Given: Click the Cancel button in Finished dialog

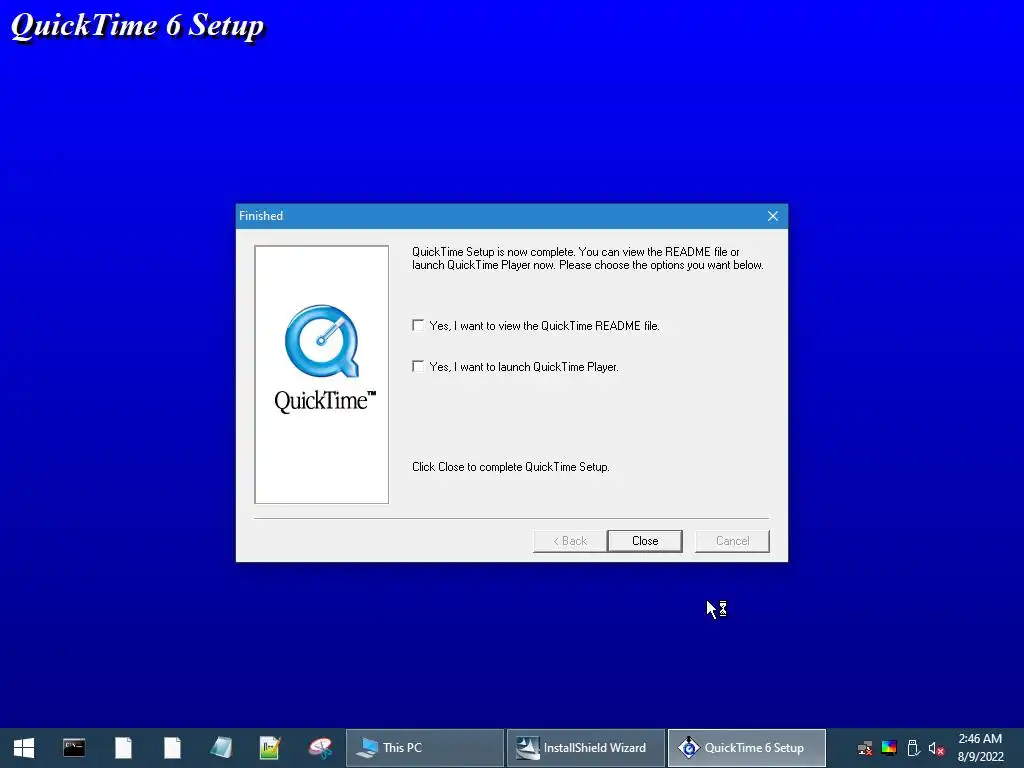Looking at the screenshot, I should coord(732,541).
